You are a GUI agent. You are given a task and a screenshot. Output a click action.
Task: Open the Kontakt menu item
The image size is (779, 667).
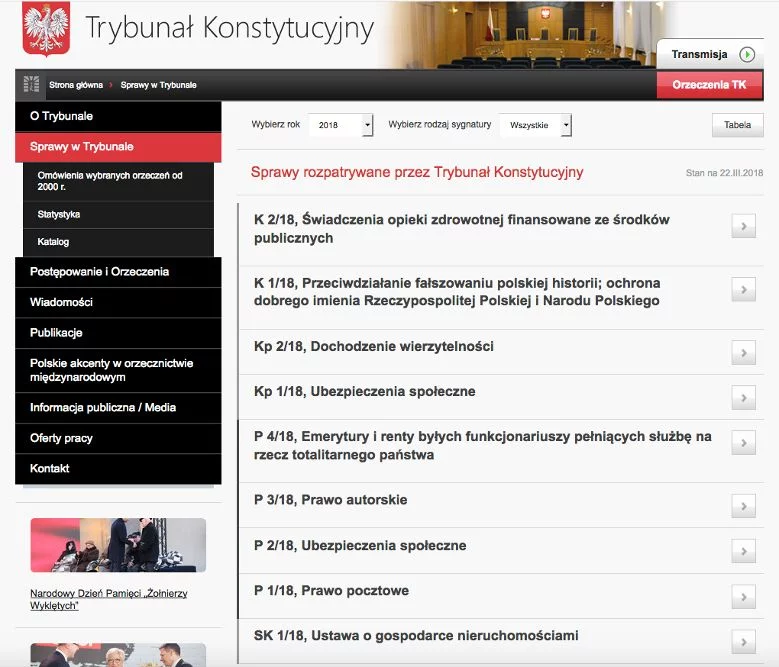pos(118,468)
